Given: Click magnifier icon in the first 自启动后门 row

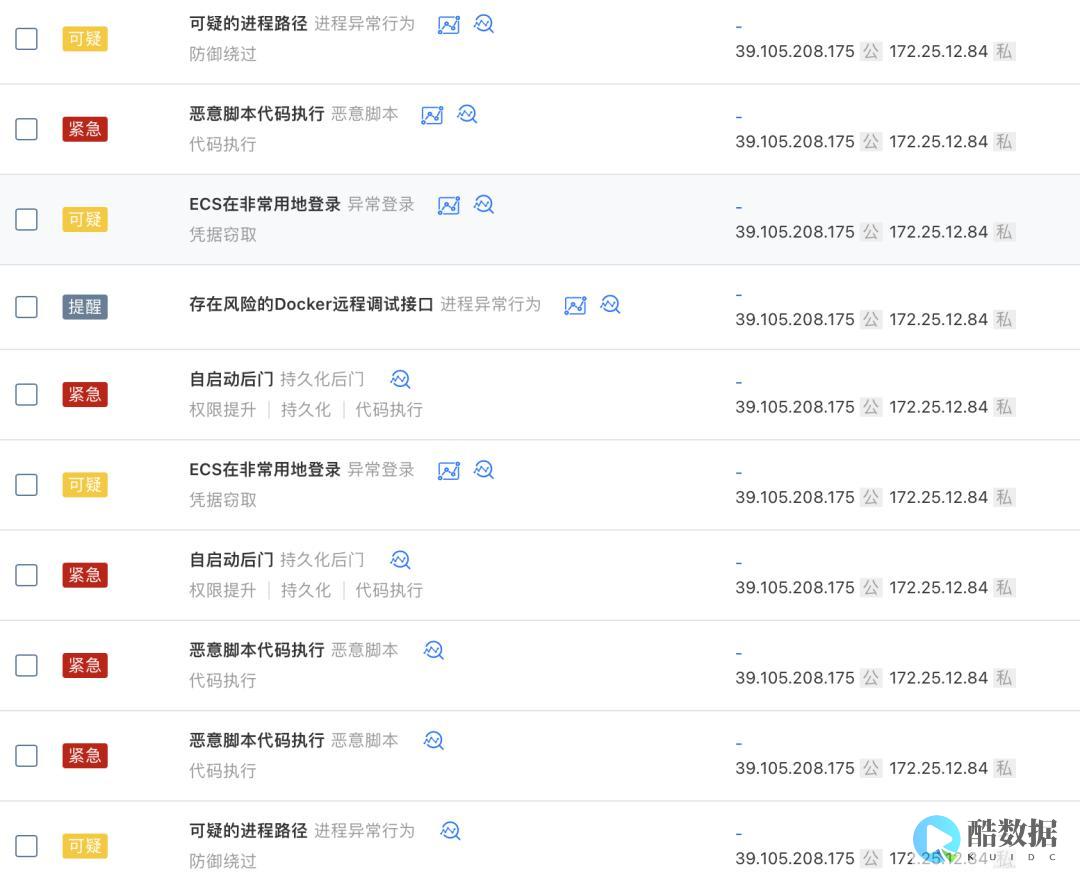Looking at the screenshot, I should pyautogui.click(x=400, y=379).
